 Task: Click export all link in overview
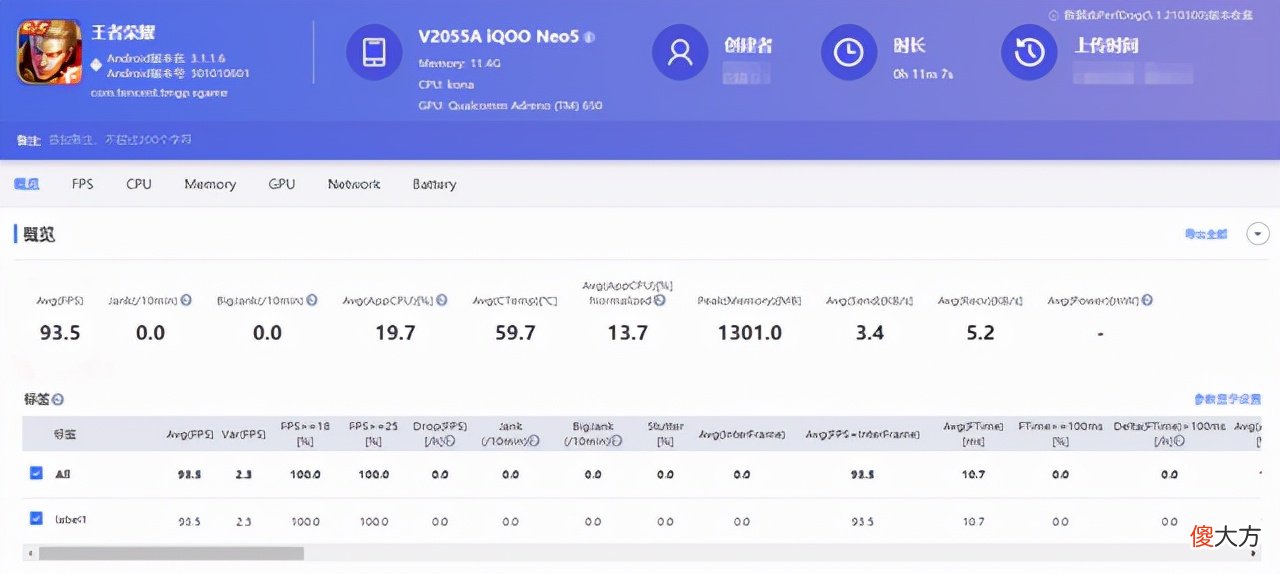pyautogui.click(x=1205, y=234)
